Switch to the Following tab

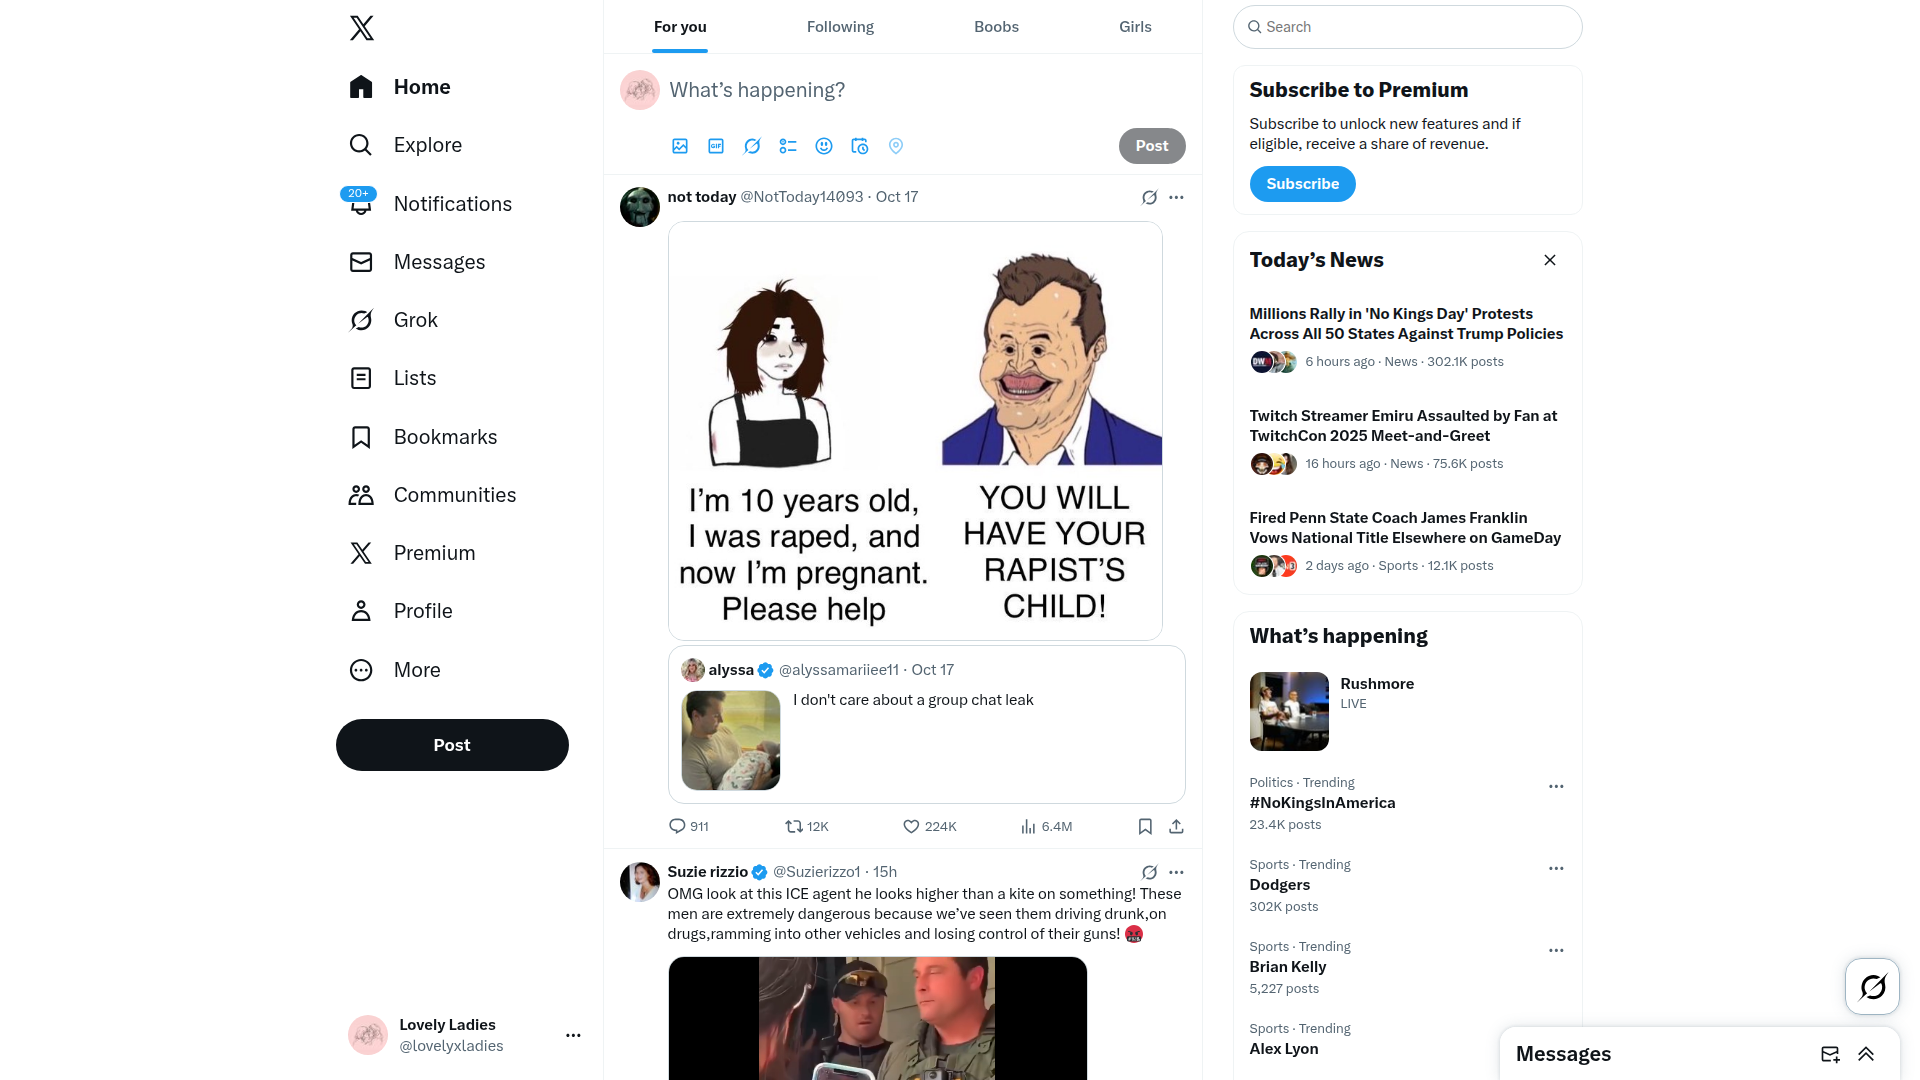pyautogui.click(x=840, y=27)
